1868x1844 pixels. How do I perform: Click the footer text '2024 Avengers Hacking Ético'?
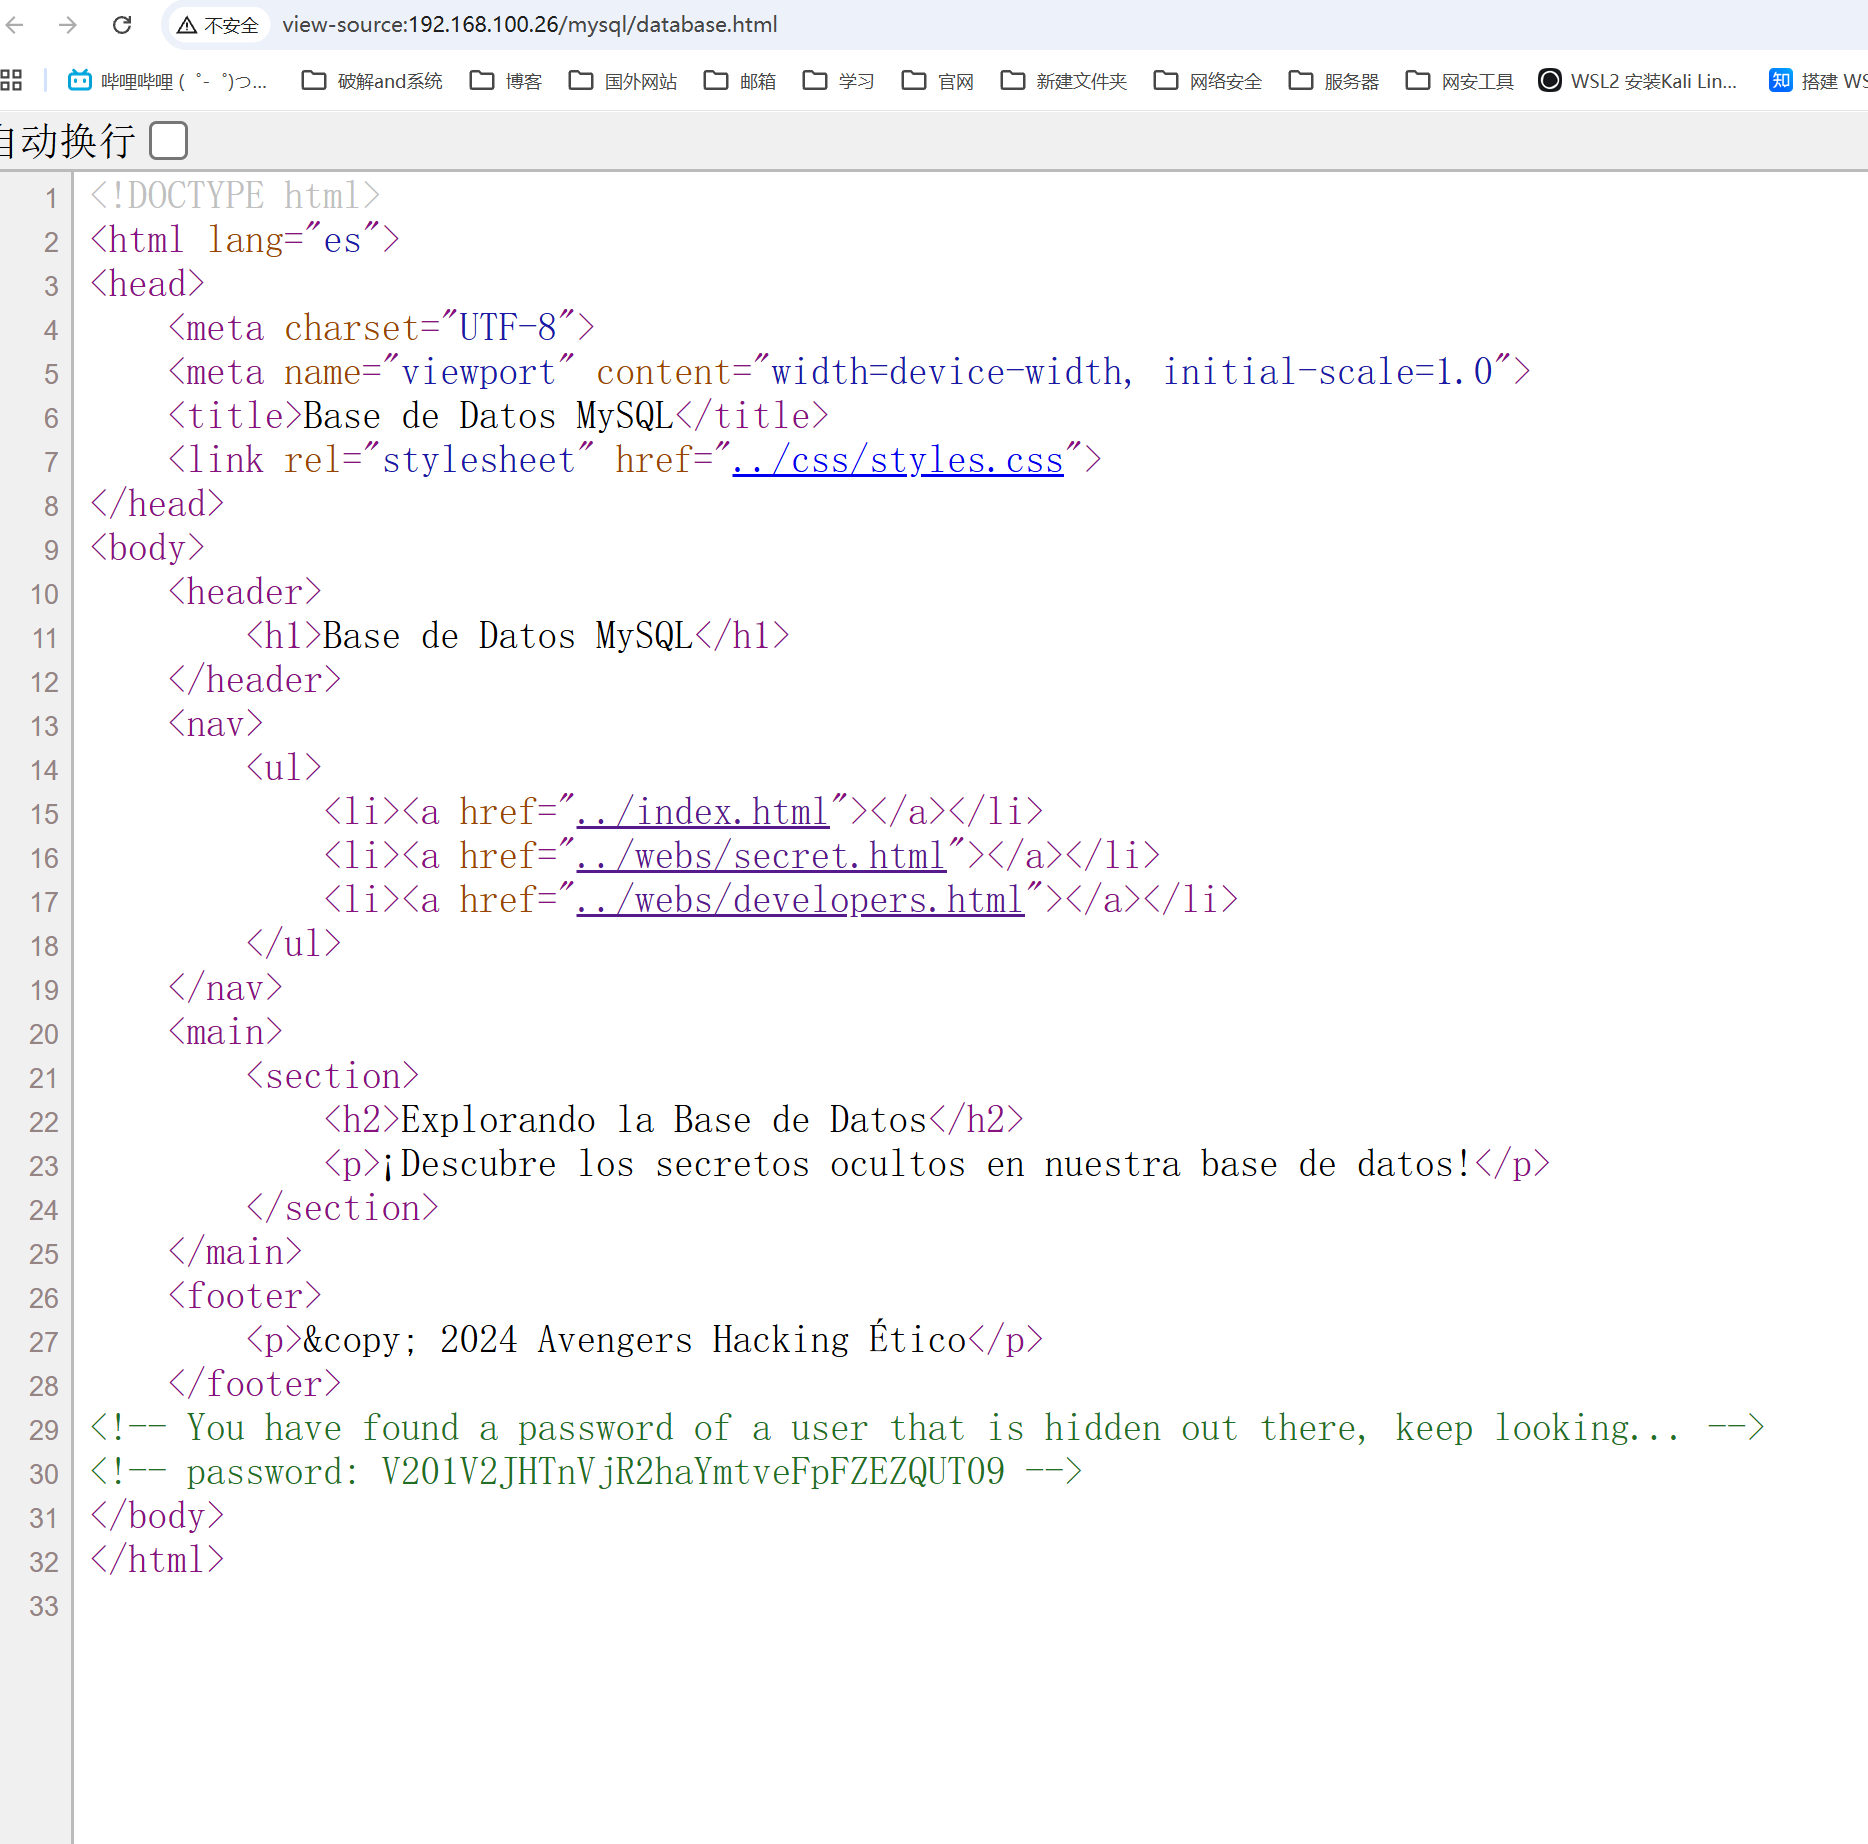(x=704, y=1340)
